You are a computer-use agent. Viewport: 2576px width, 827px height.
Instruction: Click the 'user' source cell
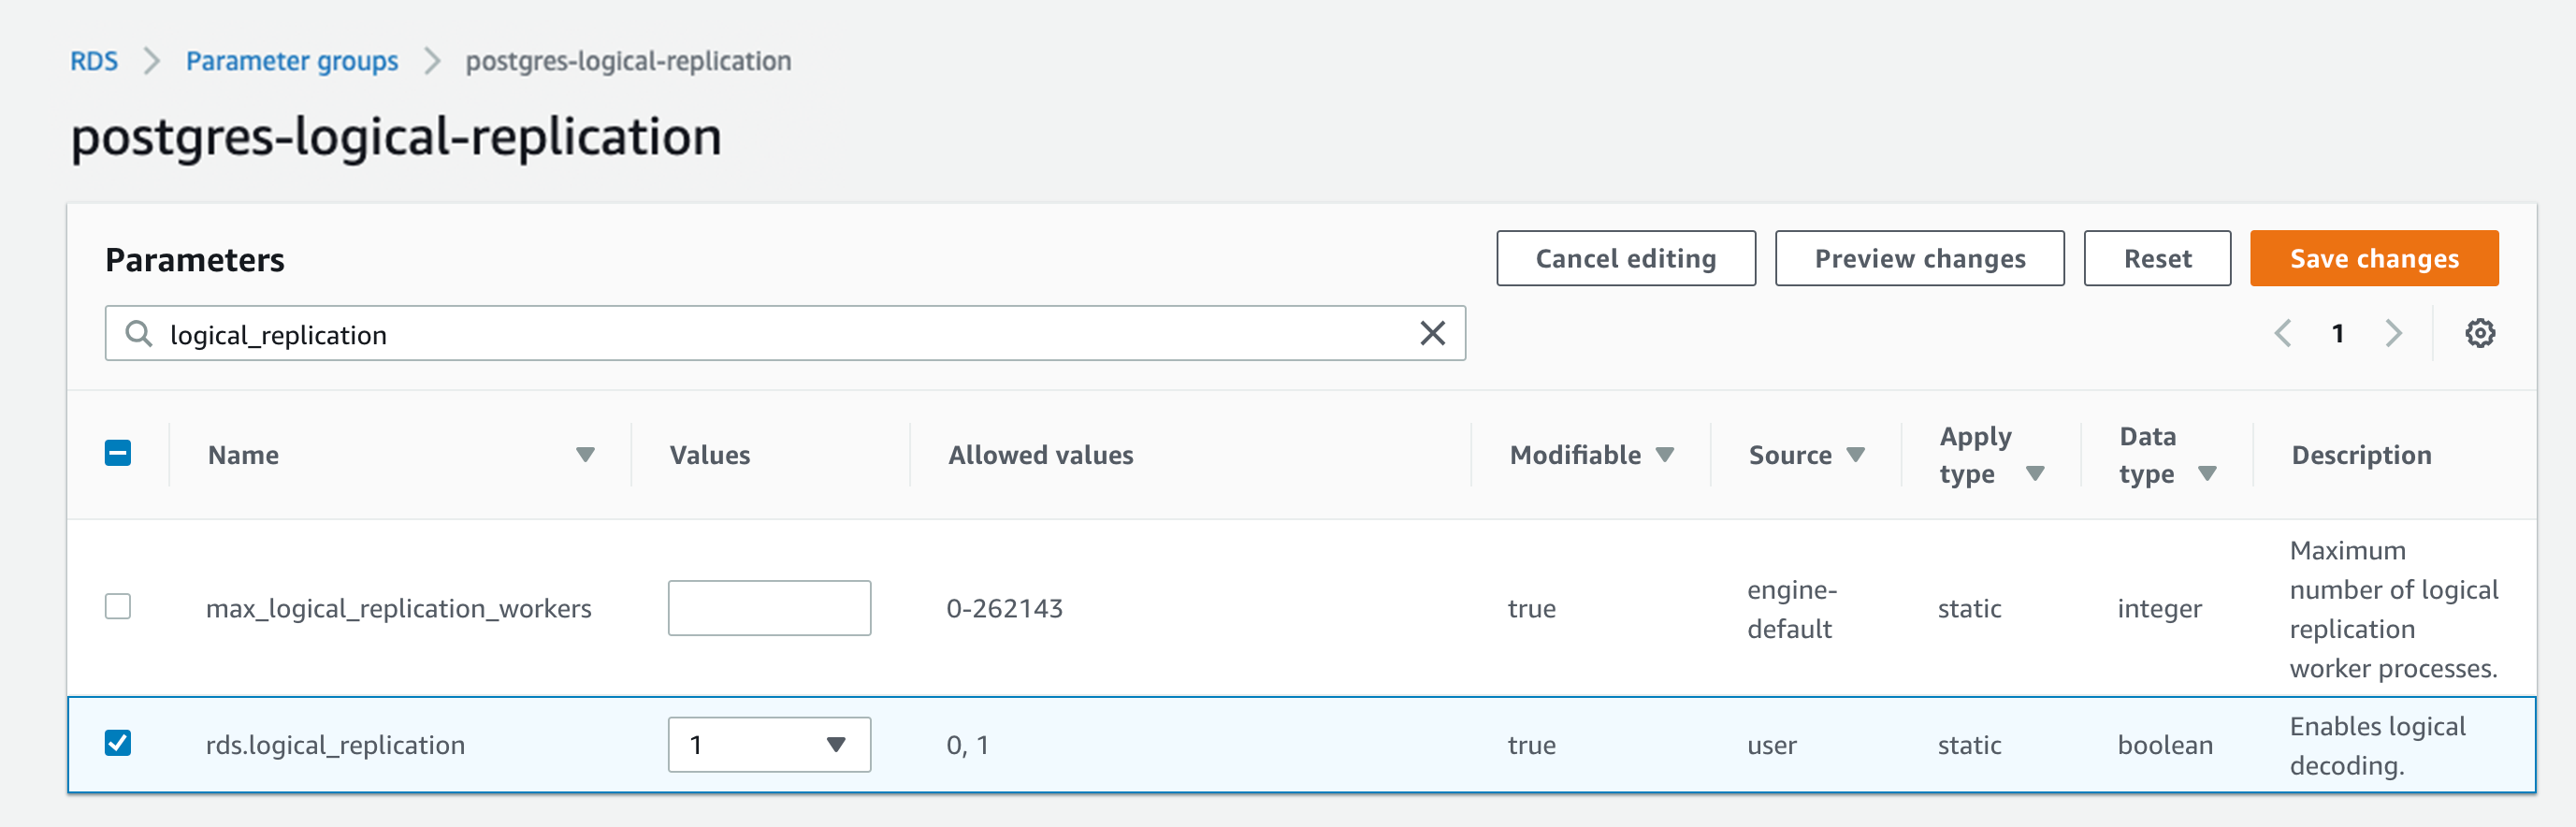[1771, 745]
